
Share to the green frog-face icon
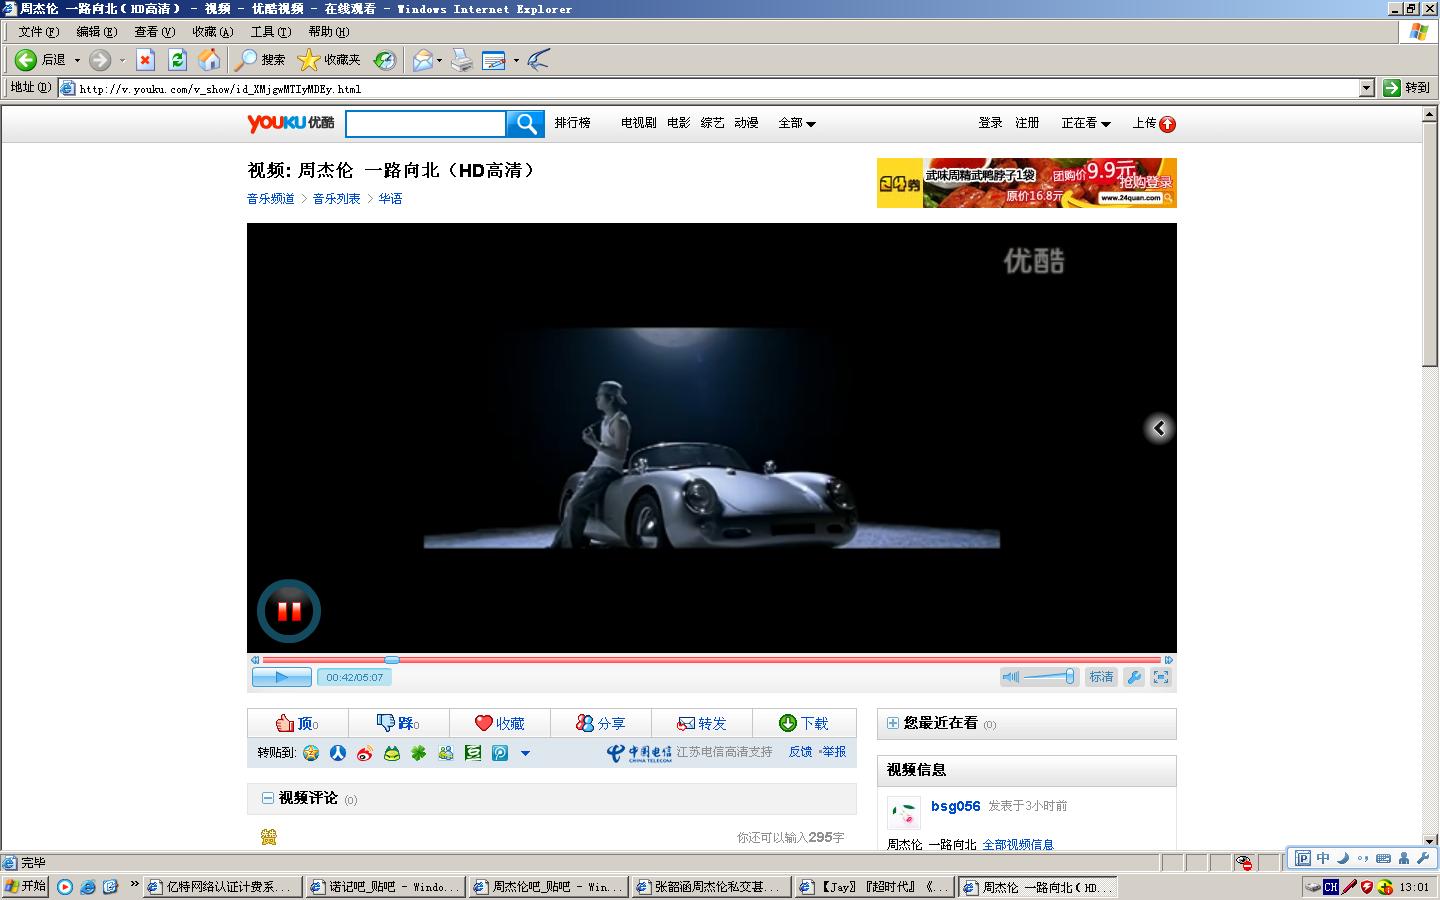pos(392,753)
